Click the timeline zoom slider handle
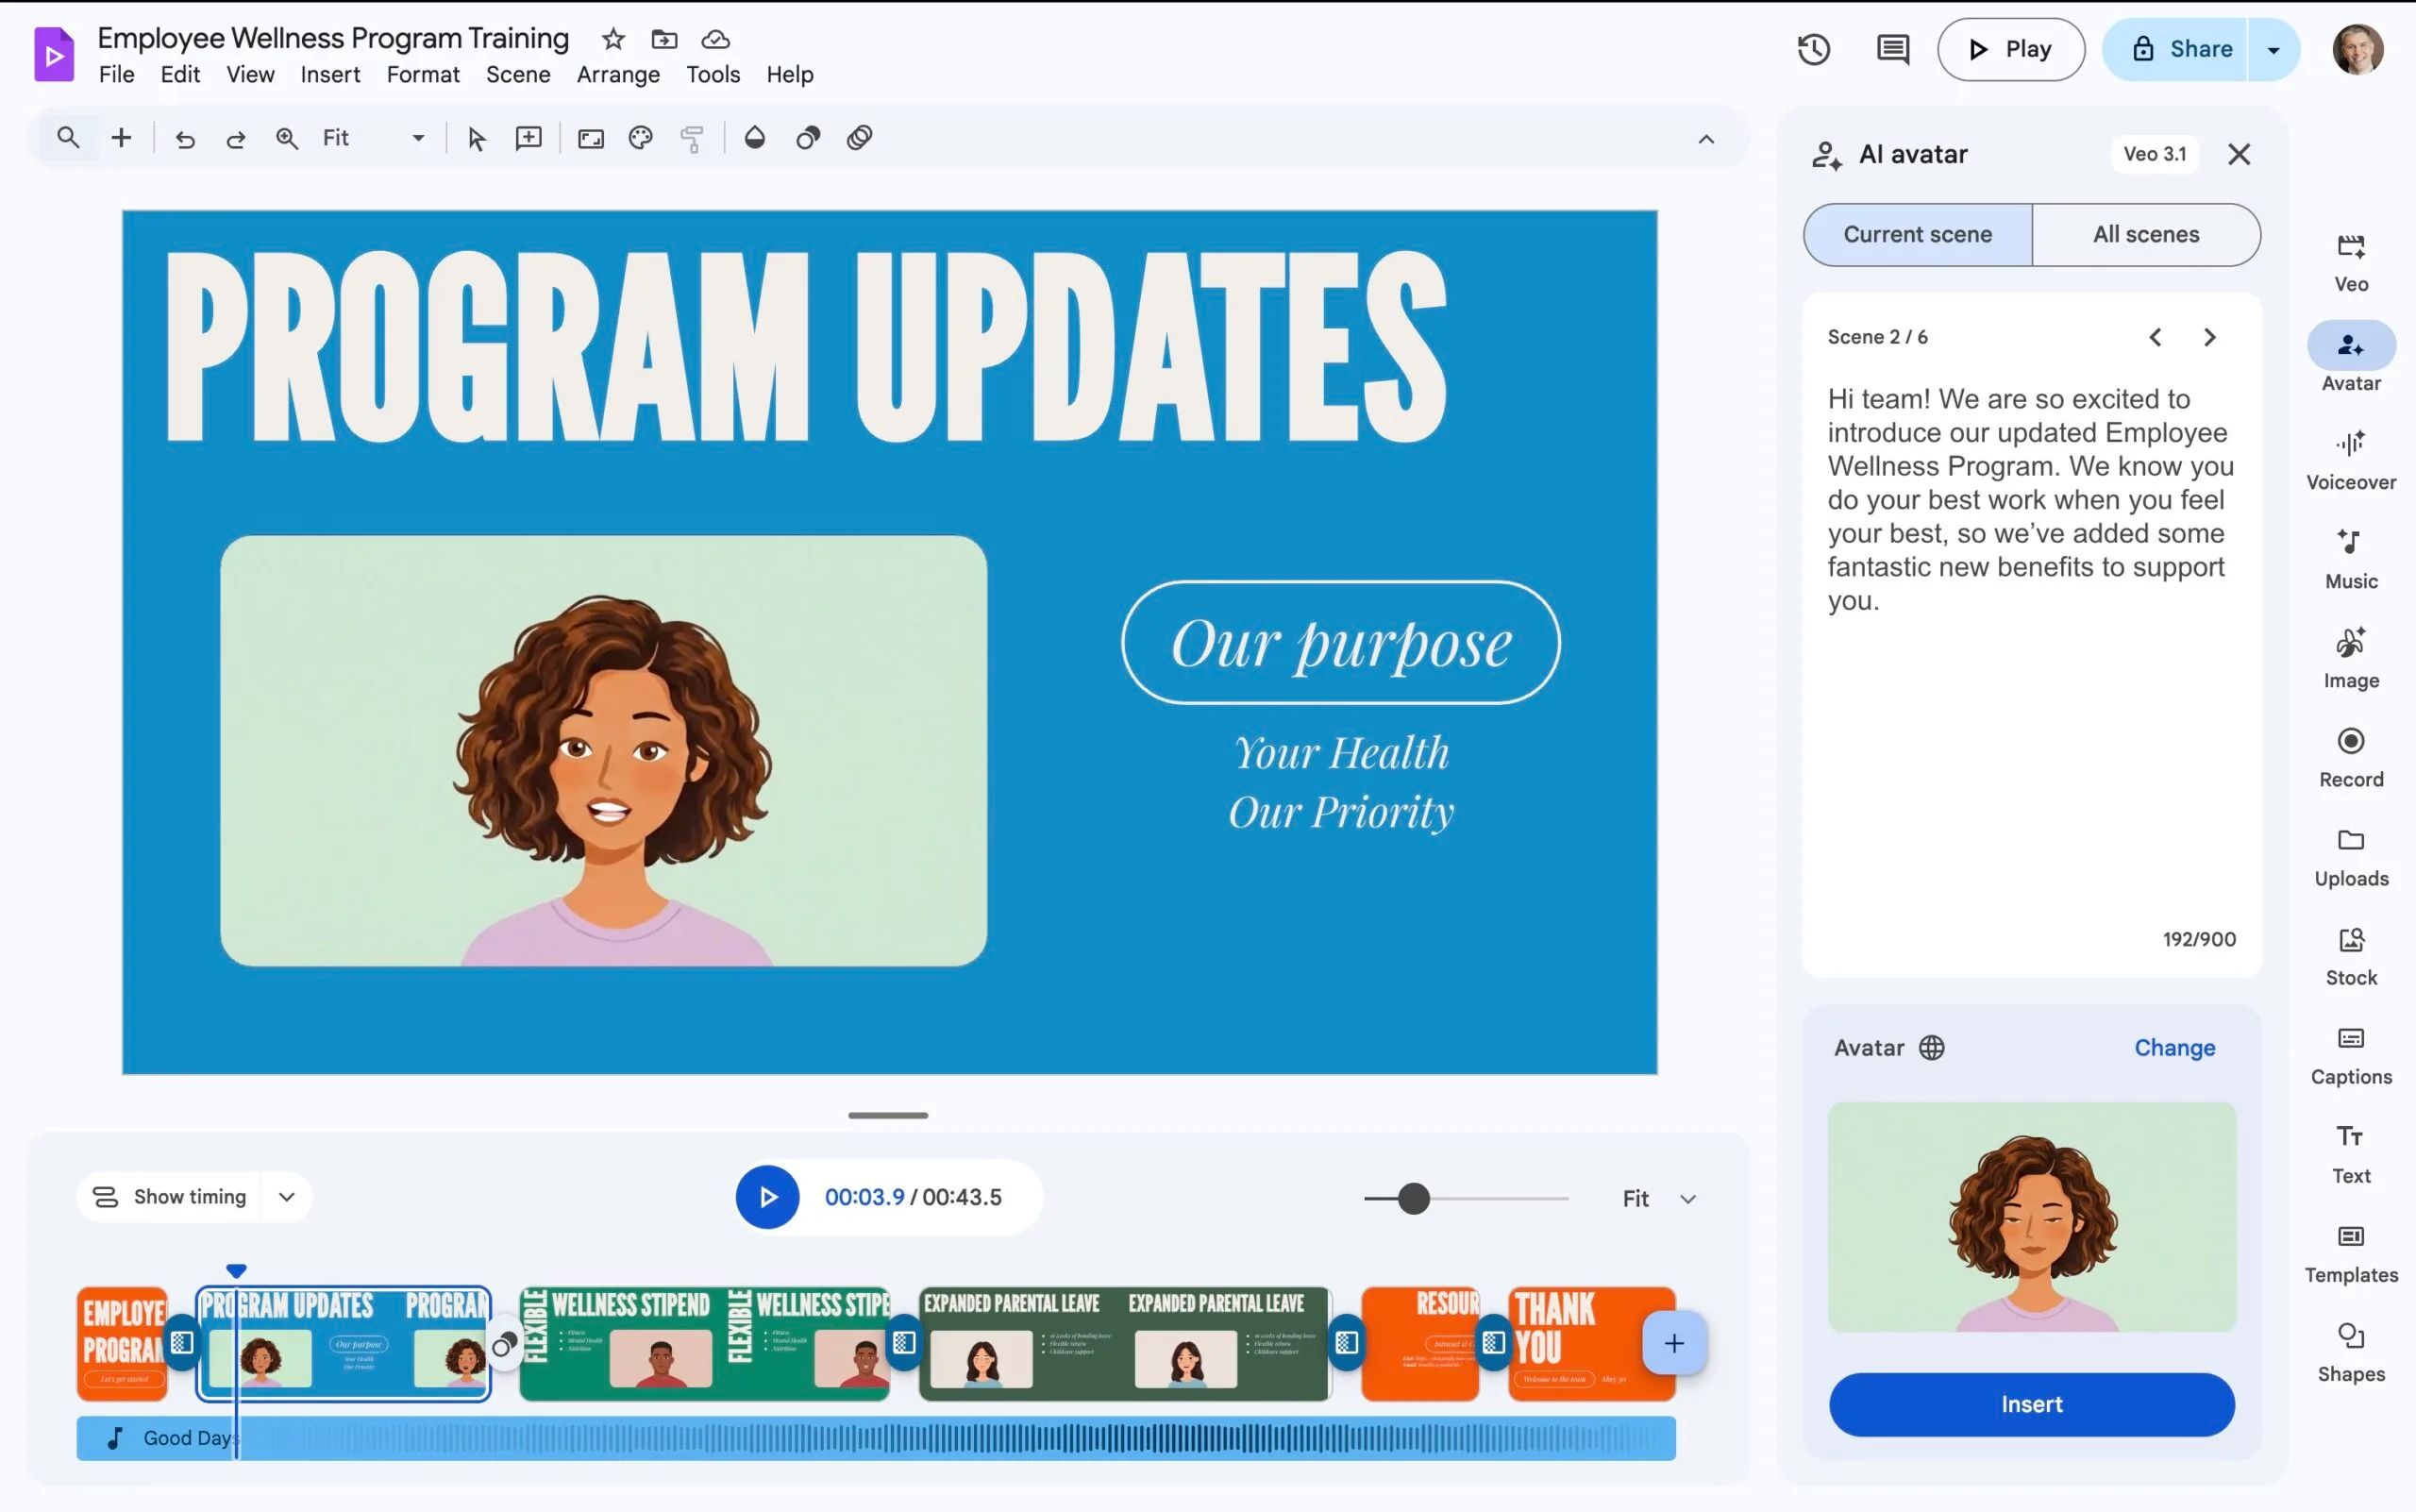 point(1413,1198)
